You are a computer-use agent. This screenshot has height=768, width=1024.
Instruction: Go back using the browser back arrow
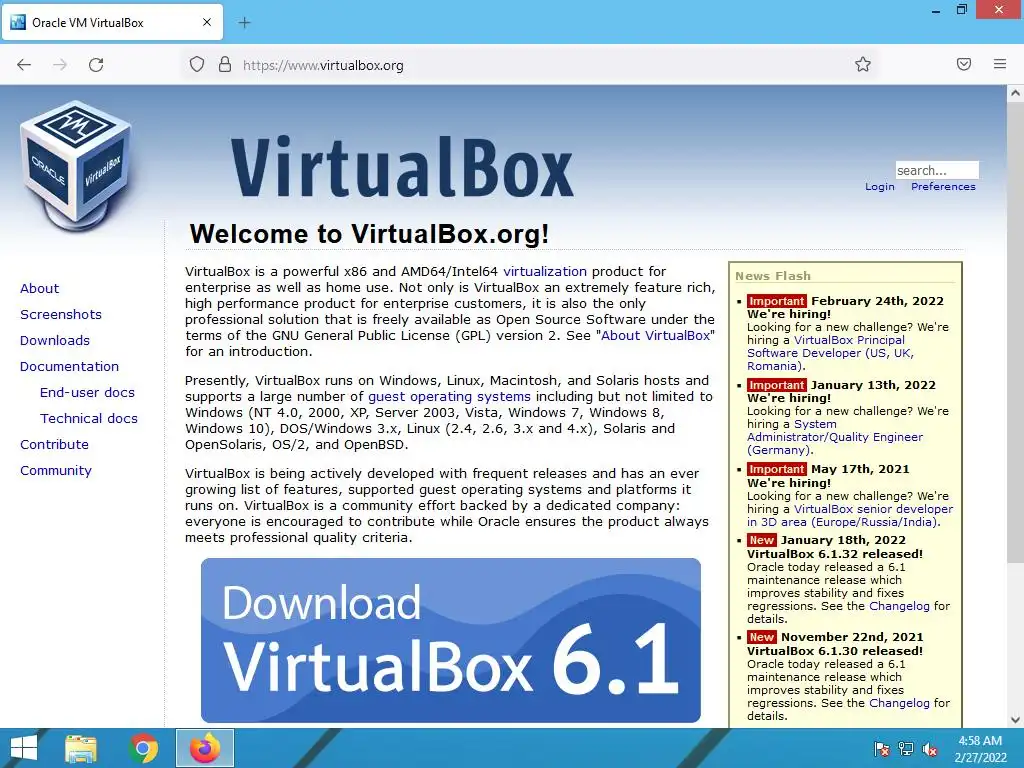click(24, 65)
